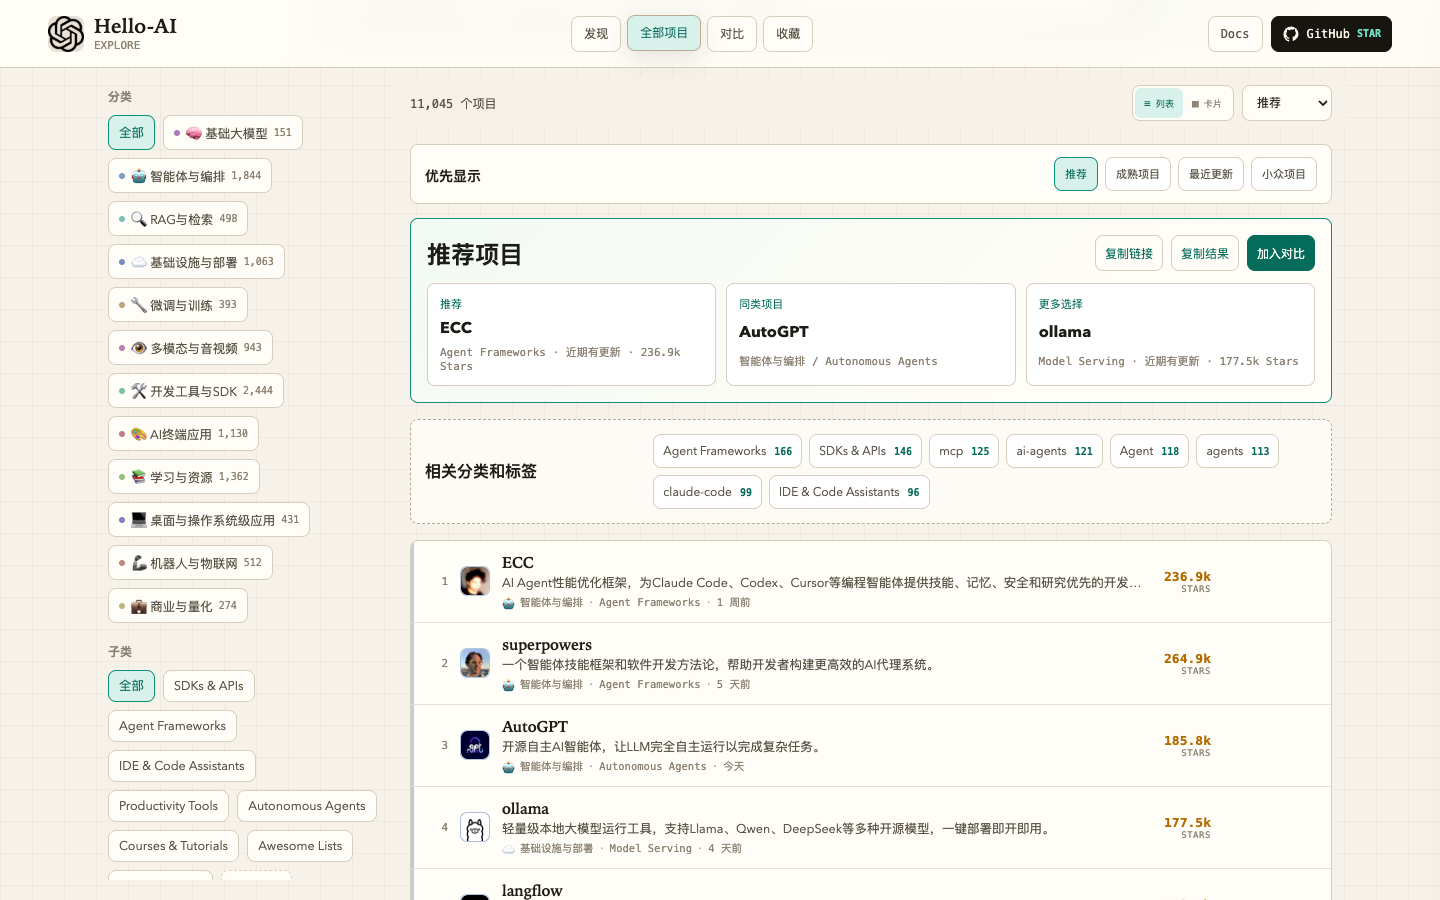Filter by 多模态与音视频 category
This screenshot has height=900, width=1440.
pyautogui.click(x=190, y=348)
